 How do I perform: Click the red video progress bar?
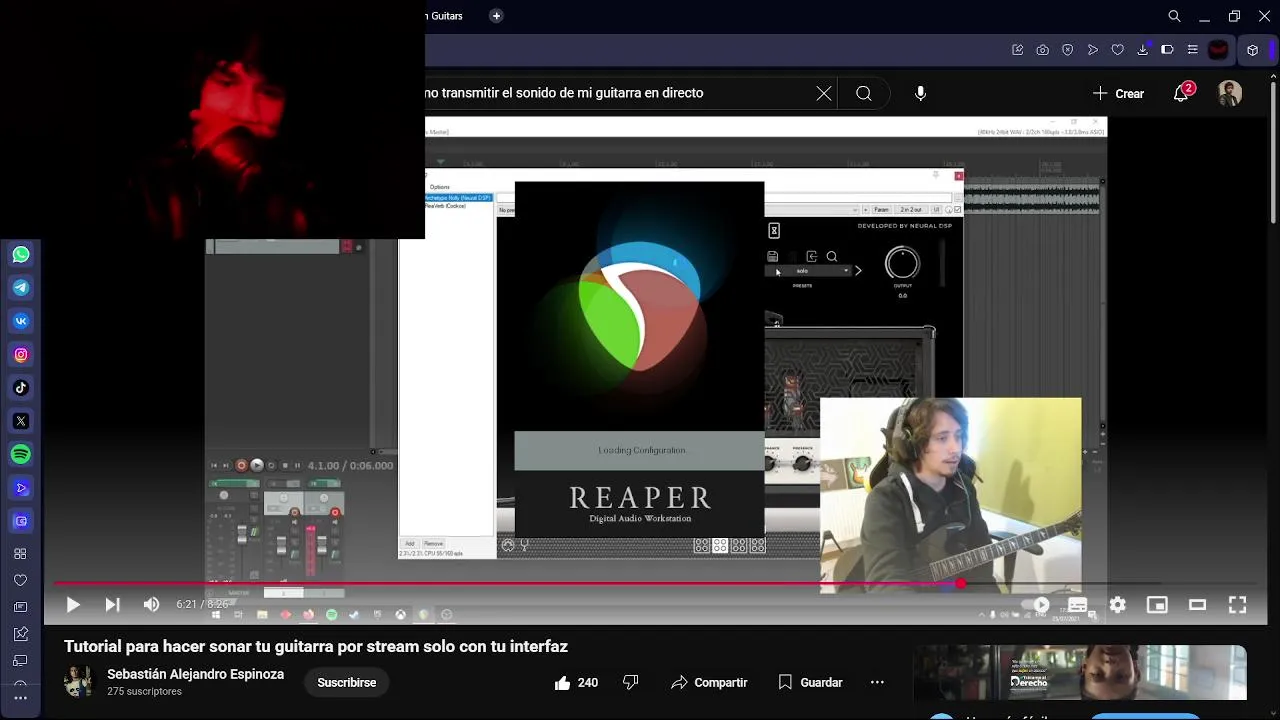tap(507, 584)
